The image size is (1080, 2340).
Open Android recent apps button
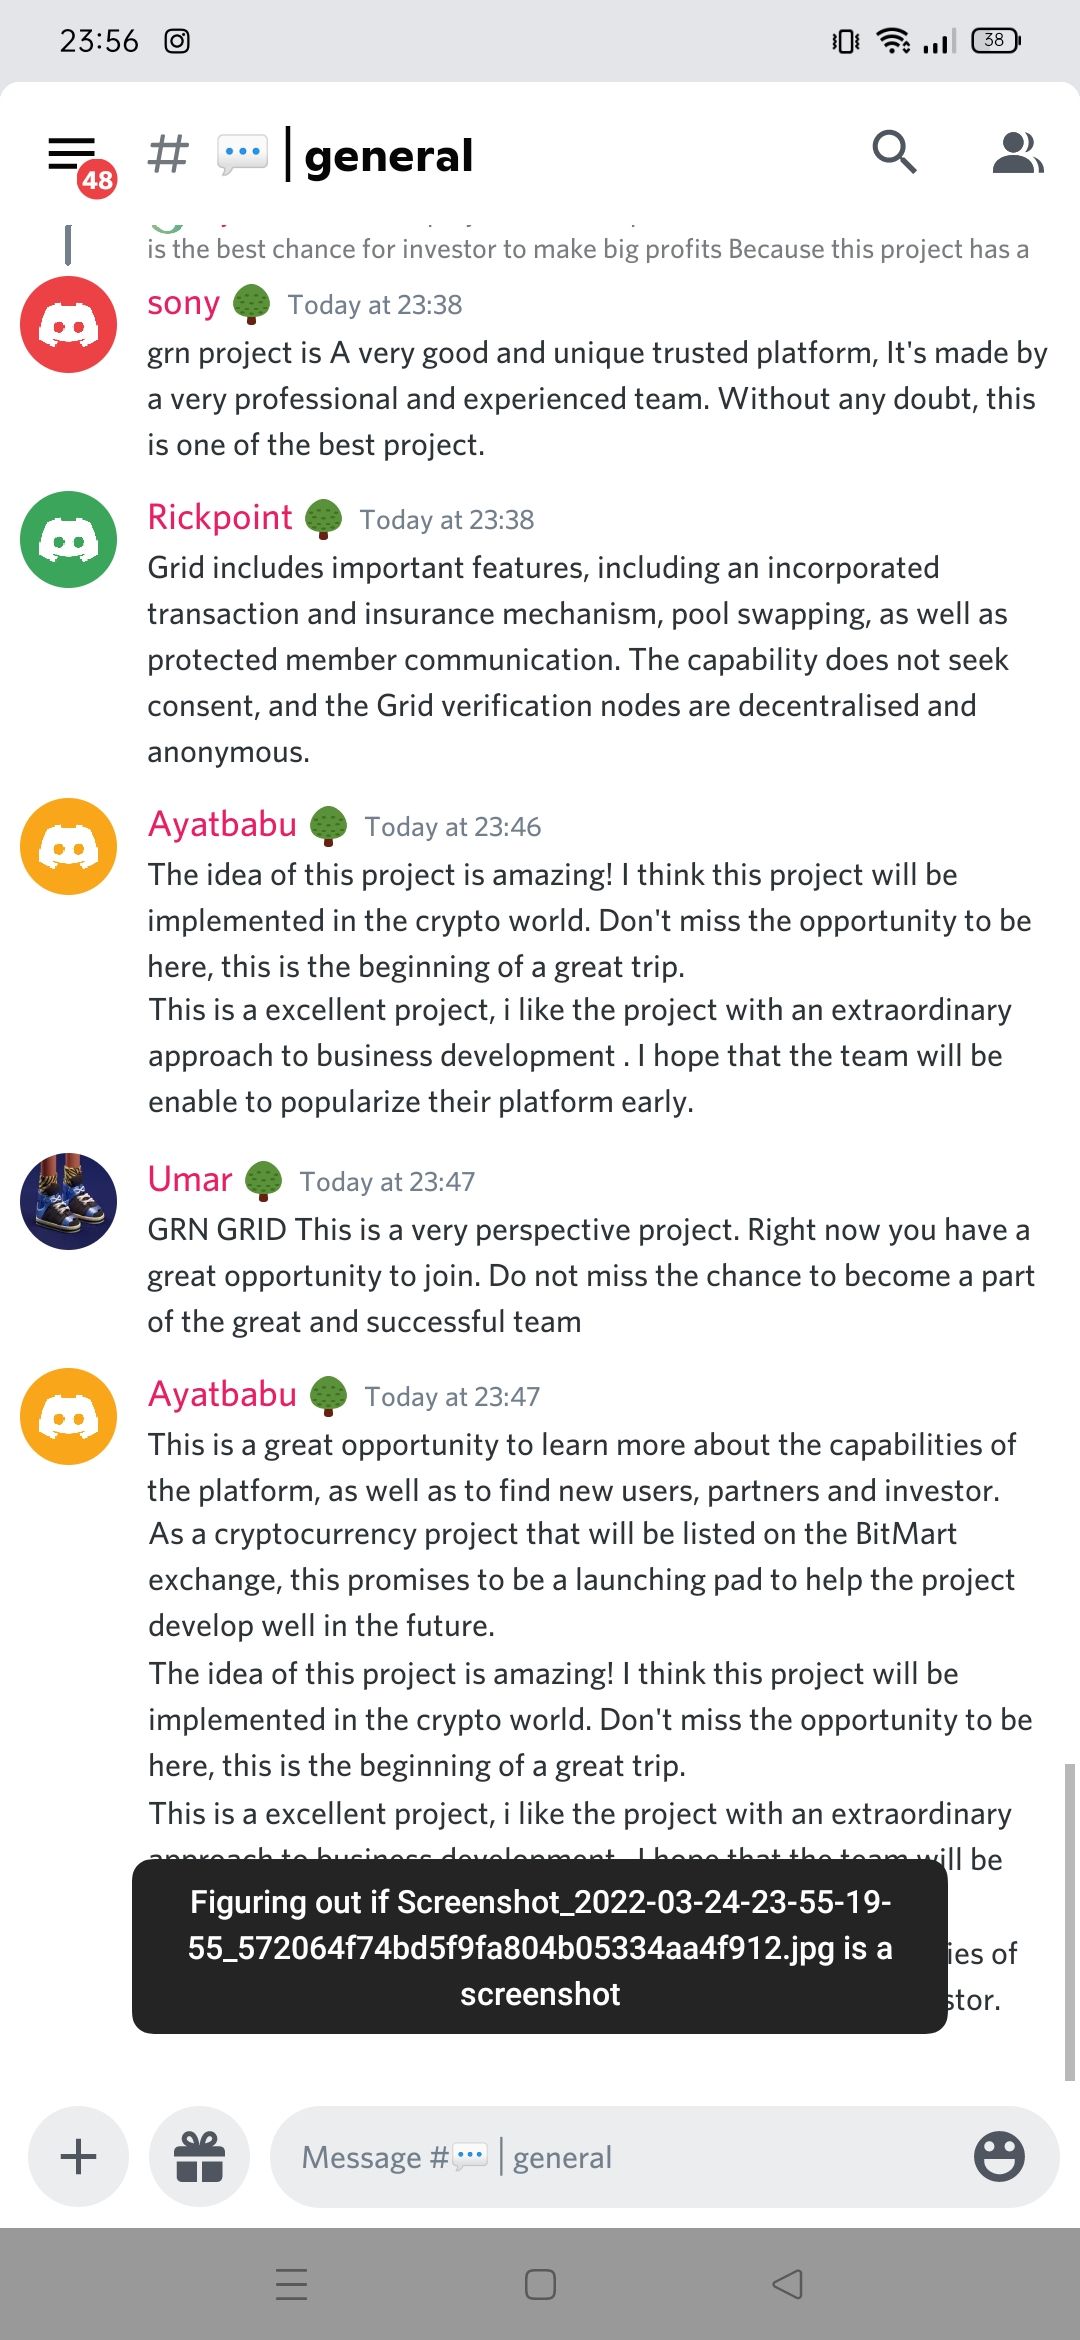pyautogui.click(x=291, y=2284)
